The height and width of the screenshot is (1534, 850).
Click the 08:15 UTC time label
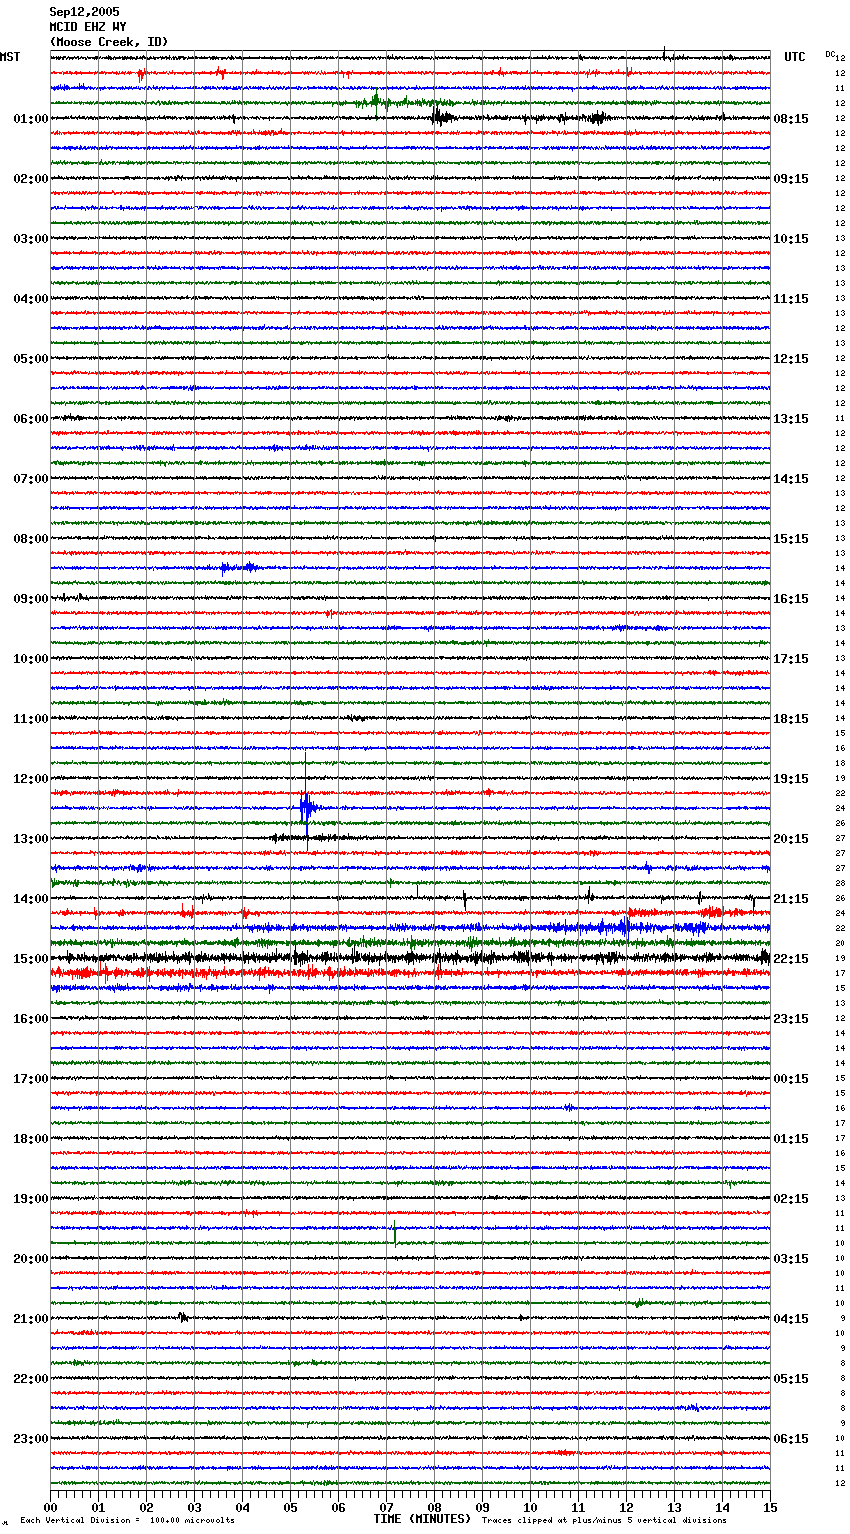tap(791, 119)
